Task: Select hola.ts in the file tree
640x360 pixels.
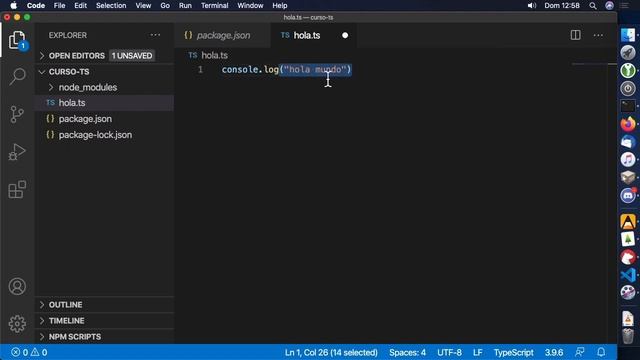Action: tap(104, 103)
